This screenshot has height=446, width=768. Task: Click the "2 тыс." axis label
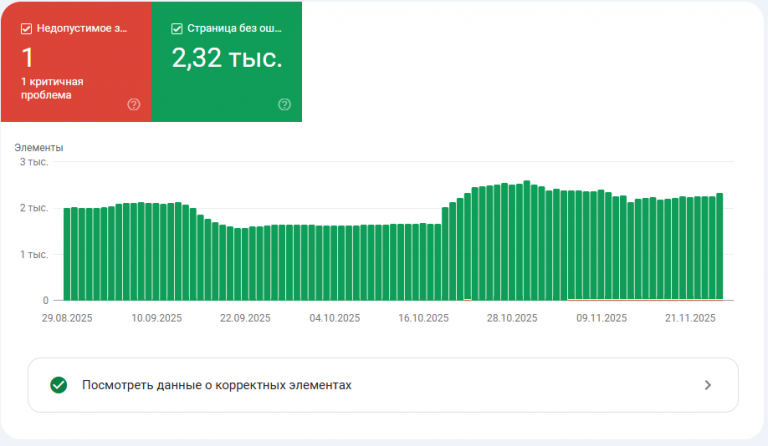click(x=34, y=208)
